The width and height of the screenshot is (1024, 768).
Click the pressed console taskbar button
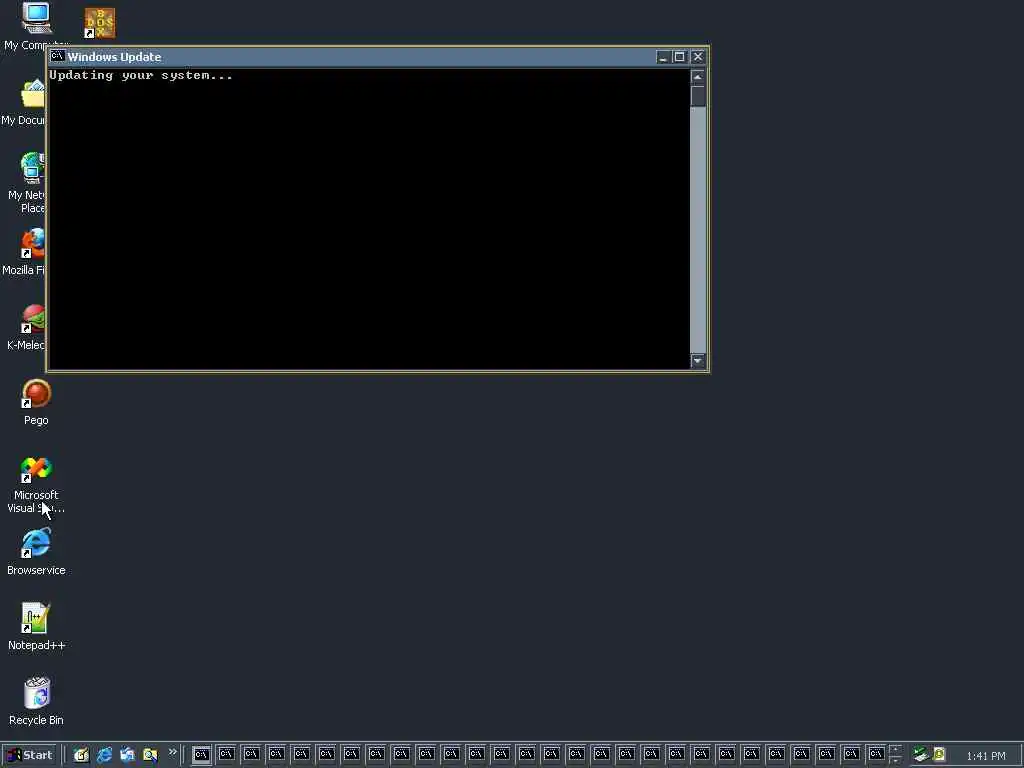[202, 754]
